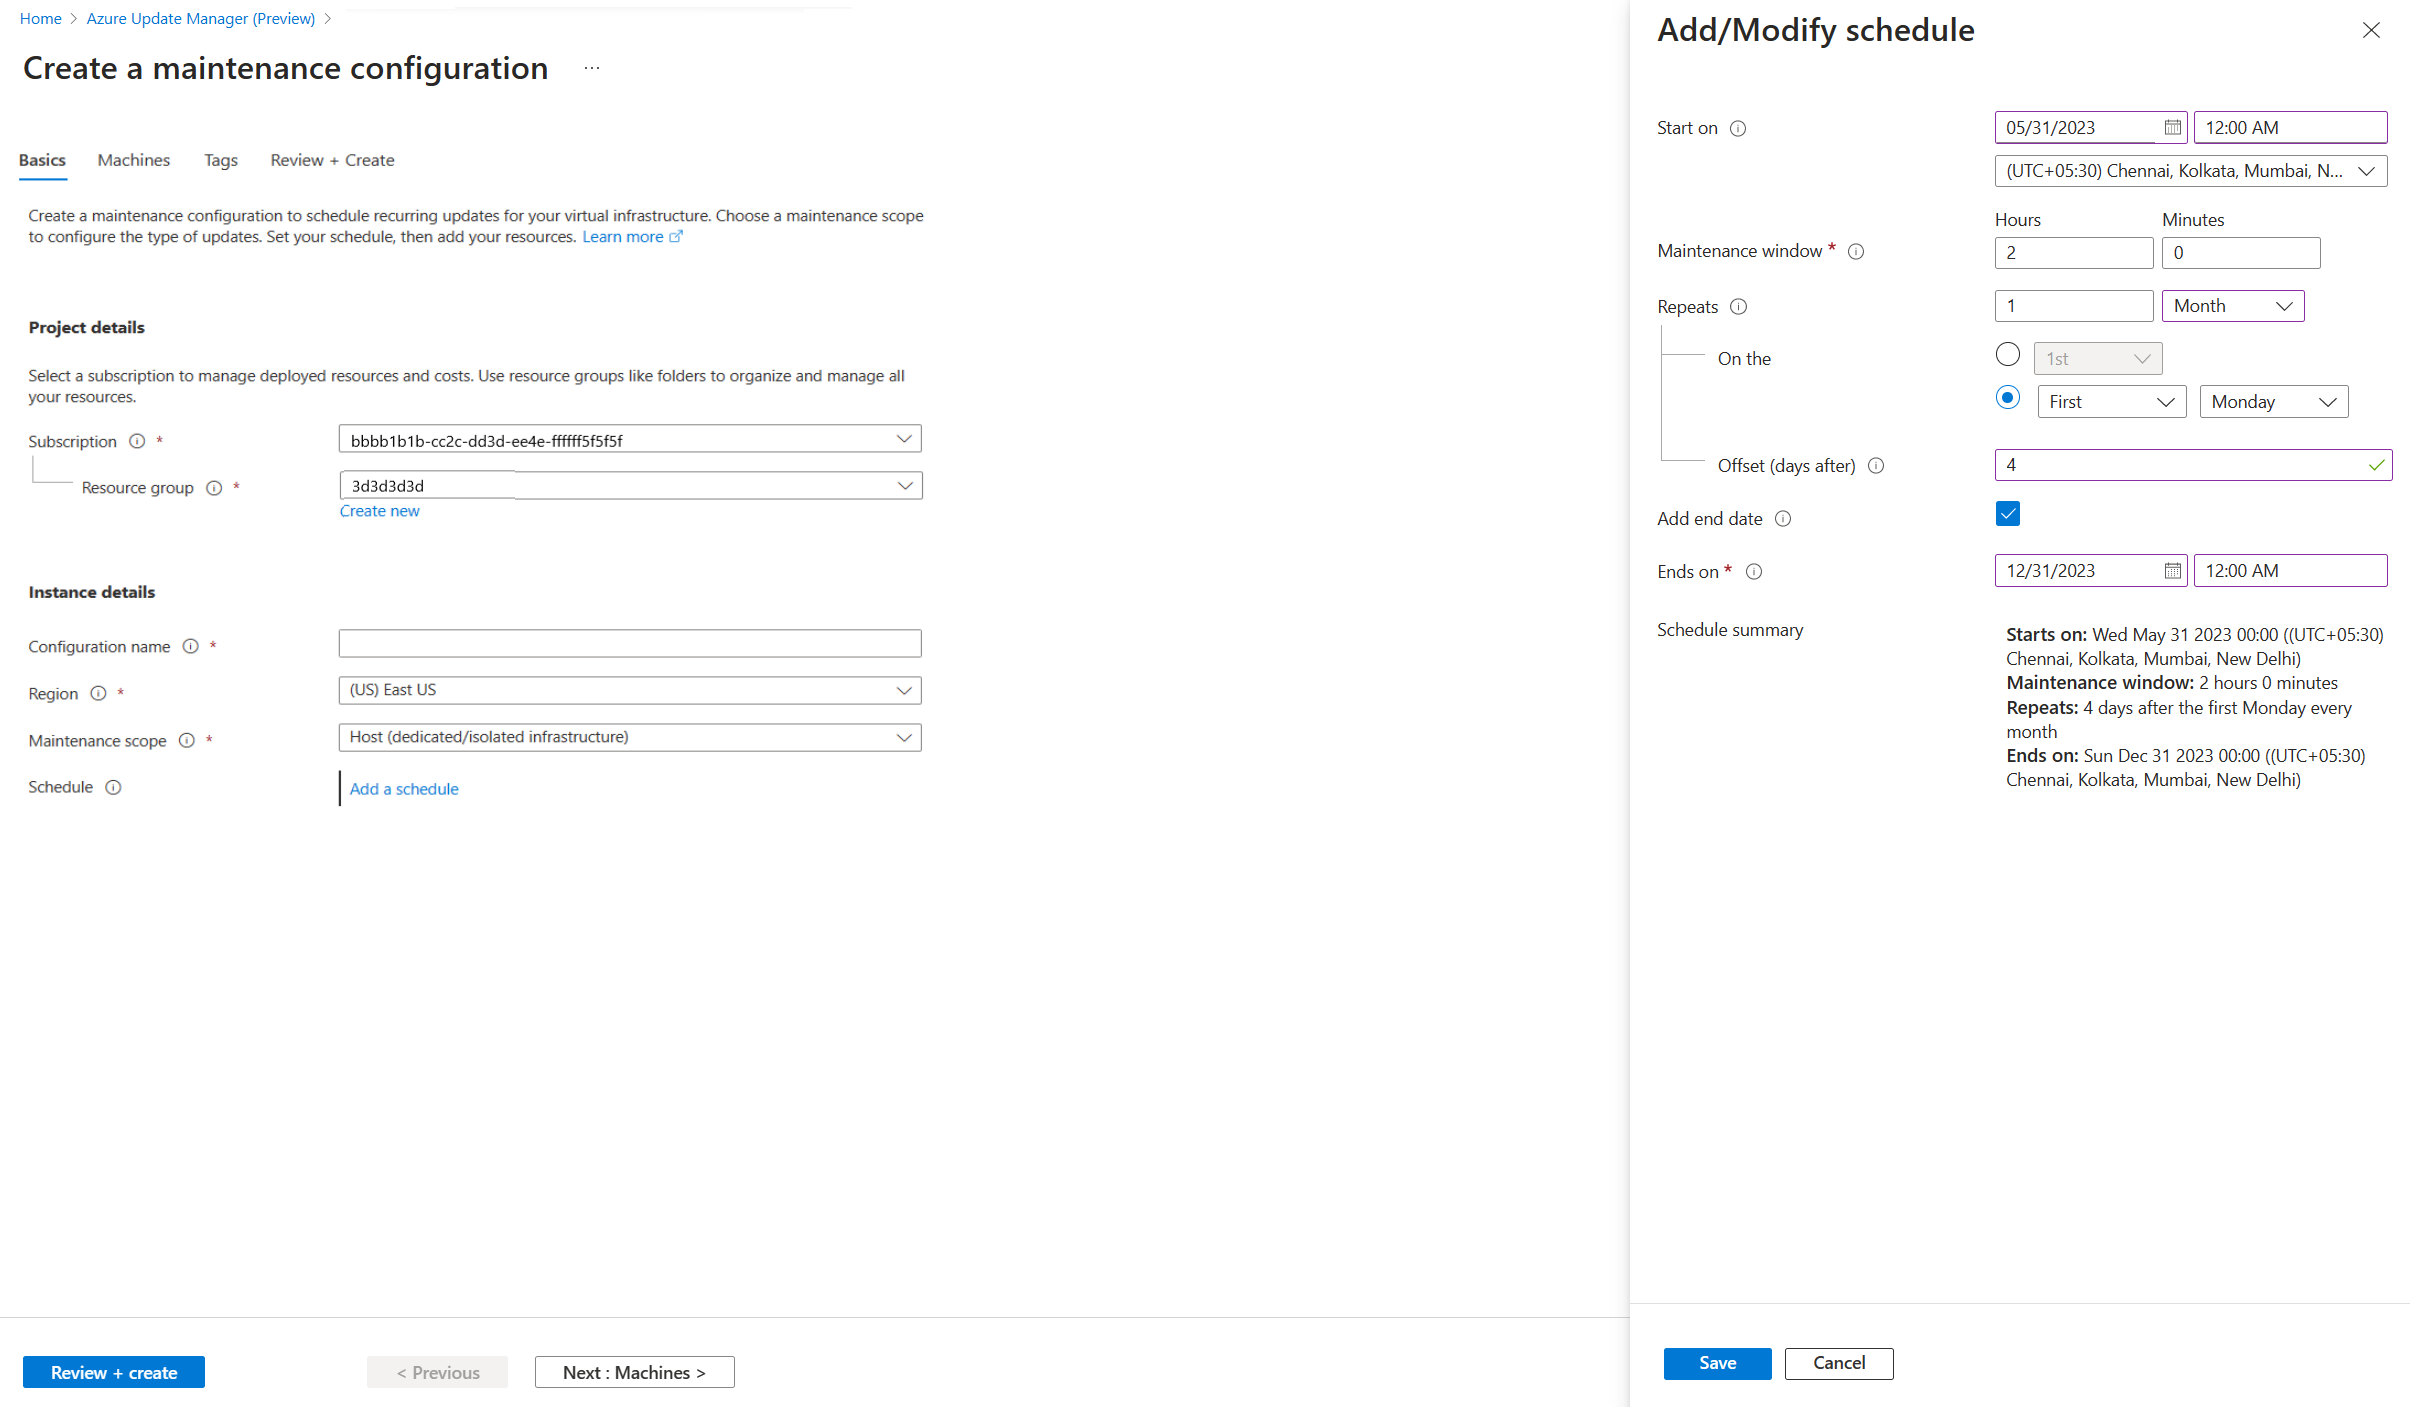Click the info icon next to Schedule field
2410x1407 pixels.
click(112, 786)
